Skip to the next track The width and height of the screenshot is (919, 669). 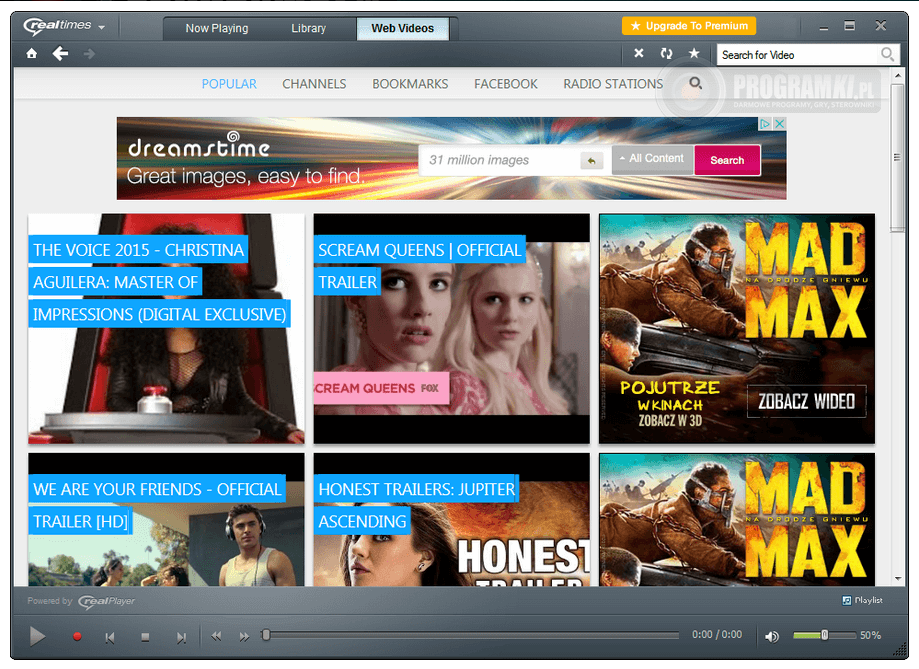coord(181,637)
